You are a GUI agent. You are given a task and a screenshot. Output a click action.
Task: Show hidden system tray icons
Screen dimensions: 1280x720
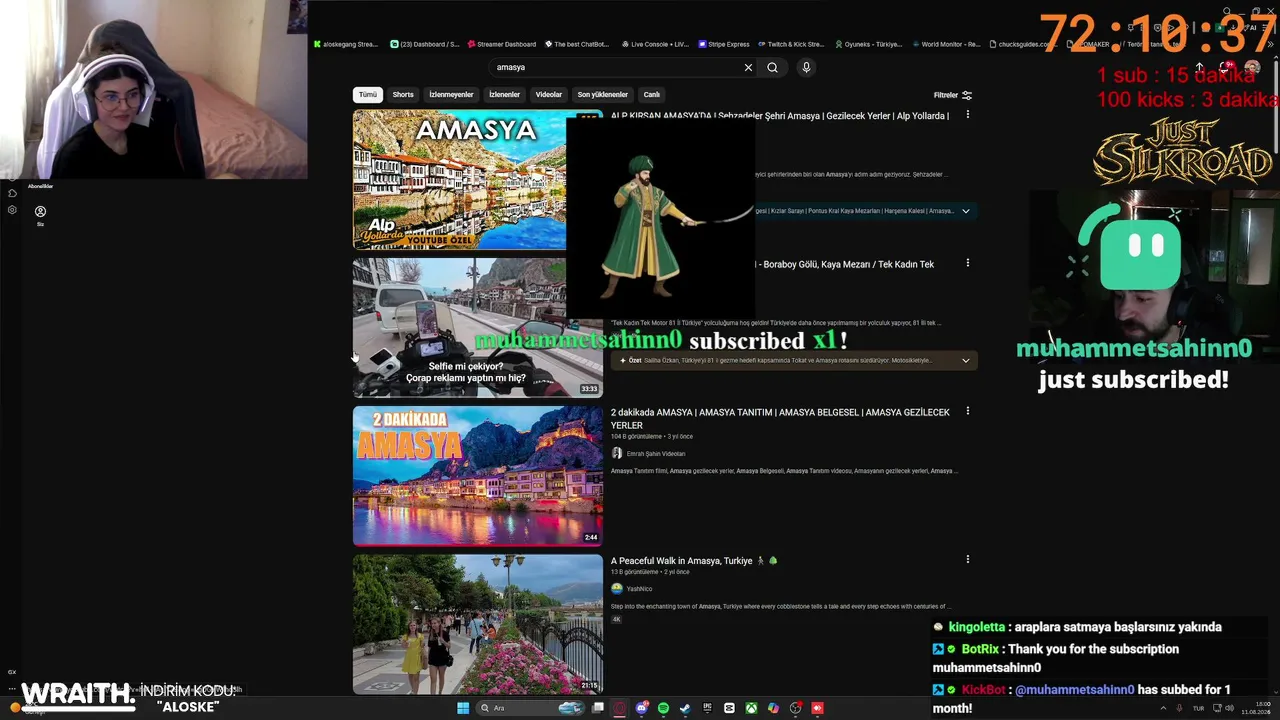pyautogui.click(x=1164, y=708)
